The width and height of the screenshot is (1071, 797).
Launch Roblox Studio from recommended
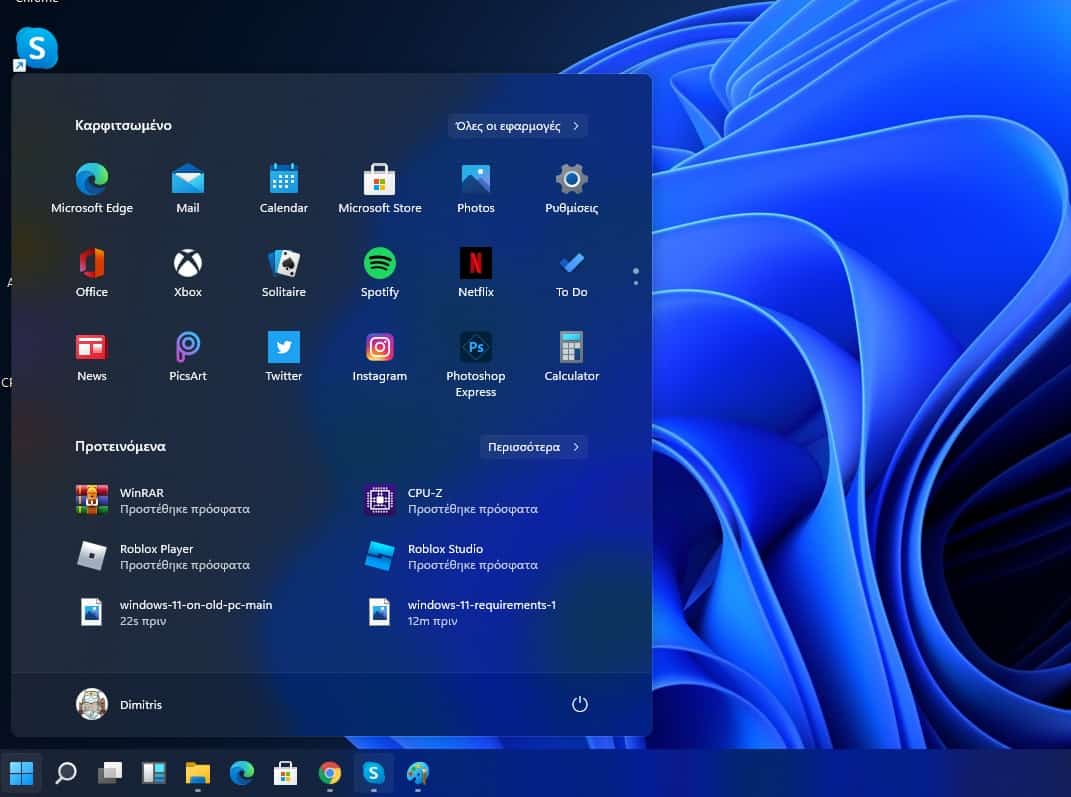coord(451,557)
